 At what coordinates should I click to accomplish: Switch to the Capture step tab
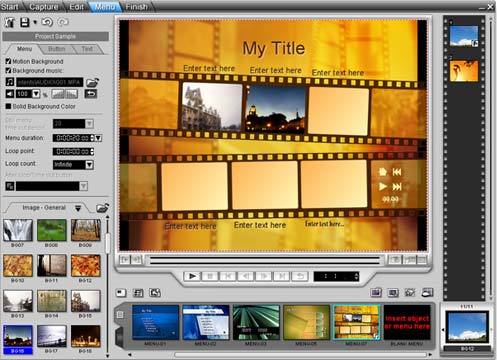(x=44, y=6)
